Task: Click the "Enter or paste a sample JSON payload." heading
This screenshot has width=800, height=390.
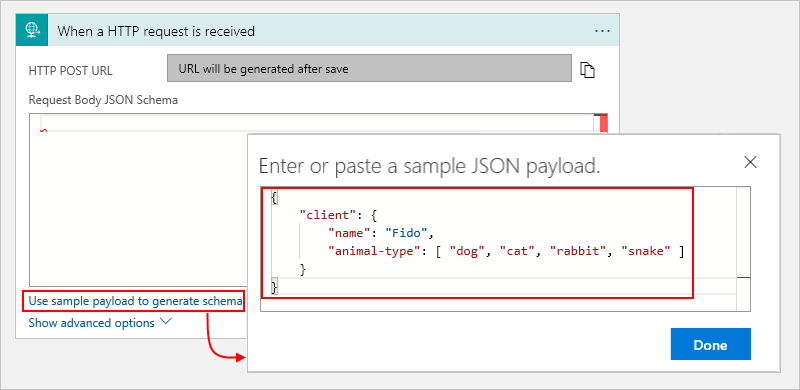Action: coord(429,166)
